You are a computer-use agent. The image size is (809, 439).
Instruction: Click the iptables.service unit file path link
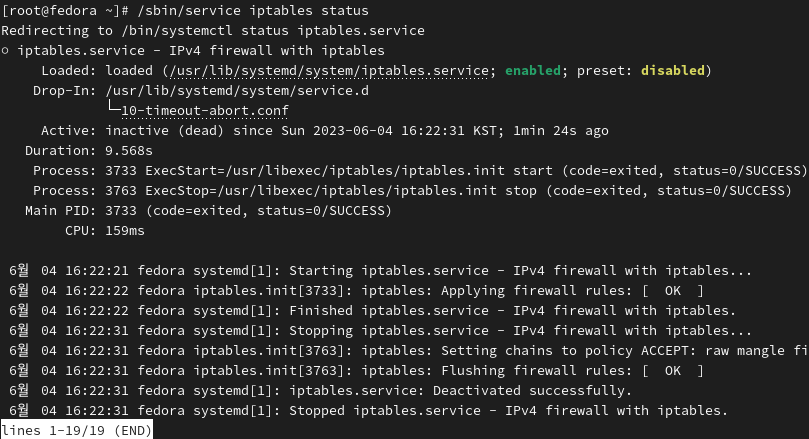(329, 71)
